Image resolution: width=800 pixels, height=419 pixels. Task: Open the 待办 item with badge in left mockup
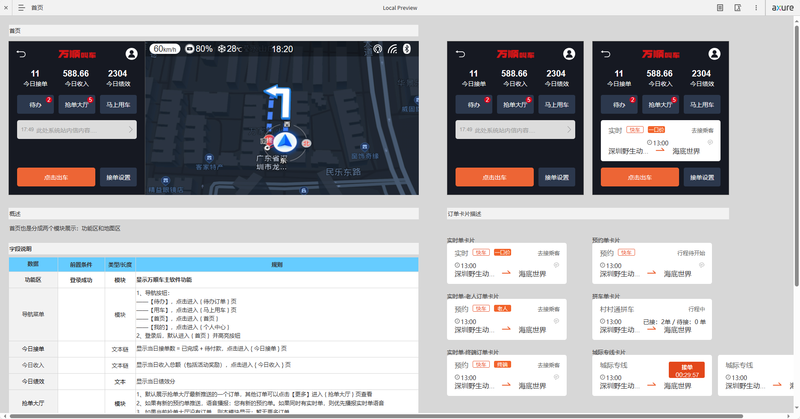pos(34,104)
